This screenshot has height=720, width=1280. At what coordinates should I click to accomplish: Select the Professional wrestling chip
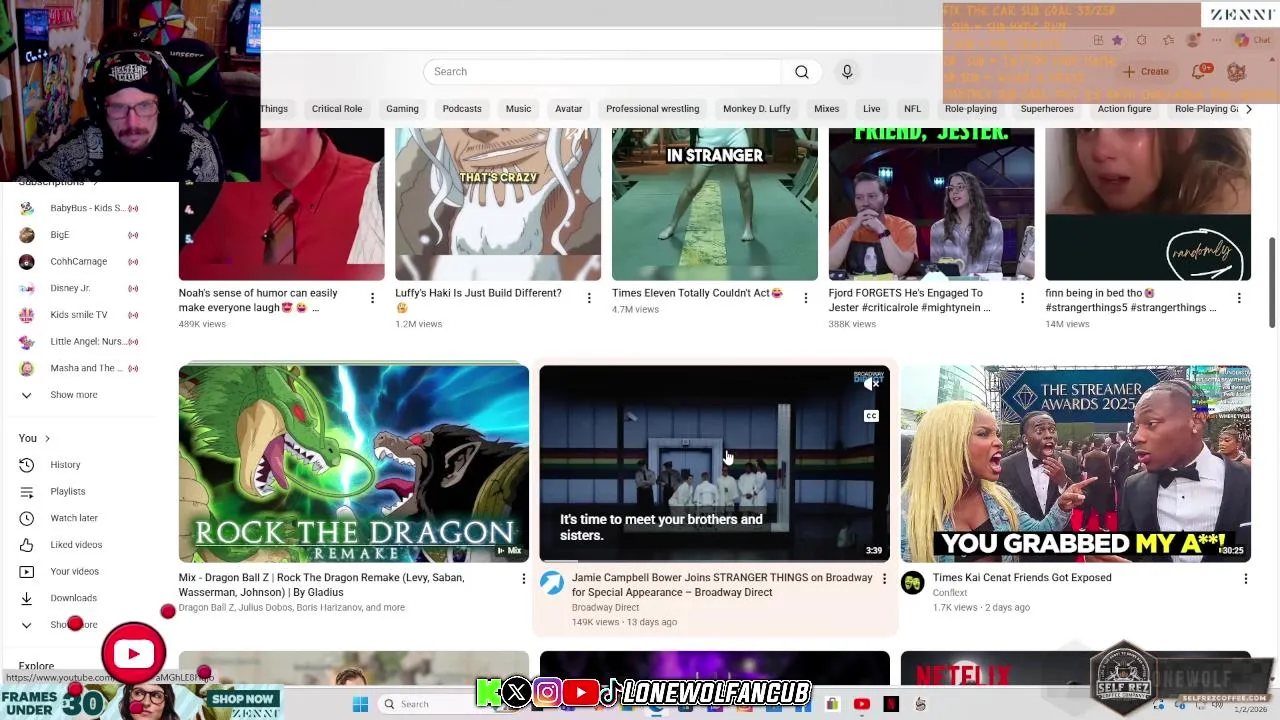point(652,109)
